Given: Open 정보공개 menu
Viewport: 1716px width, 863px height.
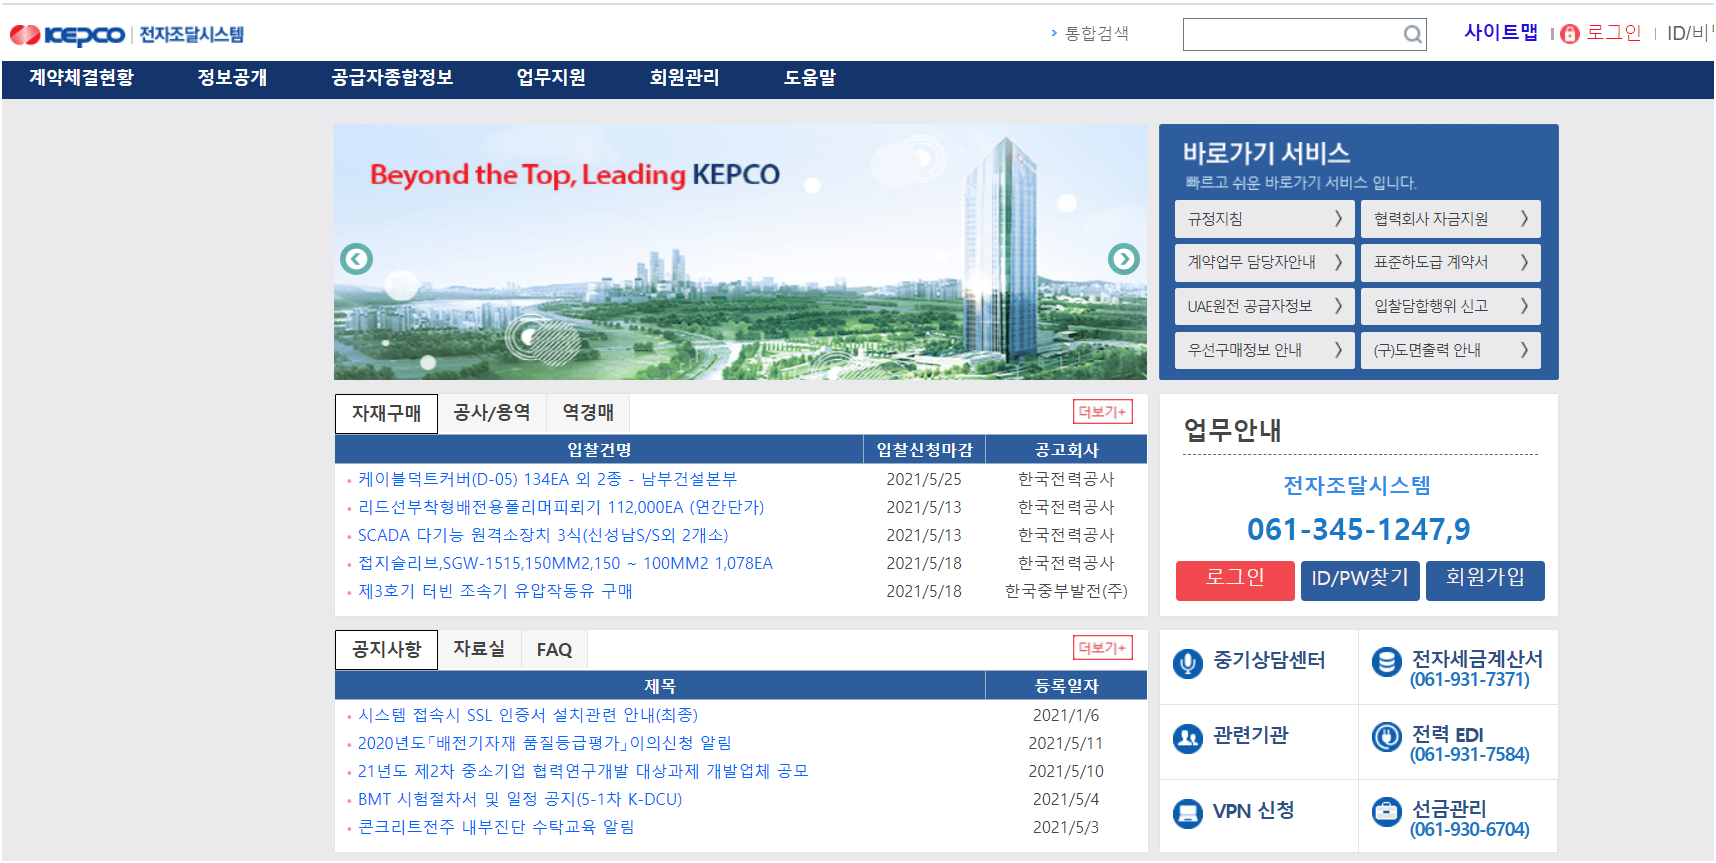Looking at the screenshot, I should (232, 78).
